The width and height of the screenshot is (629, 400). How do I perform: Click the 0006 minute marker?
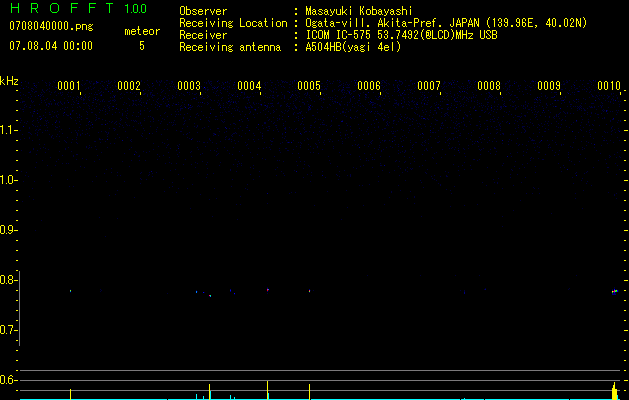click(369, 86)
